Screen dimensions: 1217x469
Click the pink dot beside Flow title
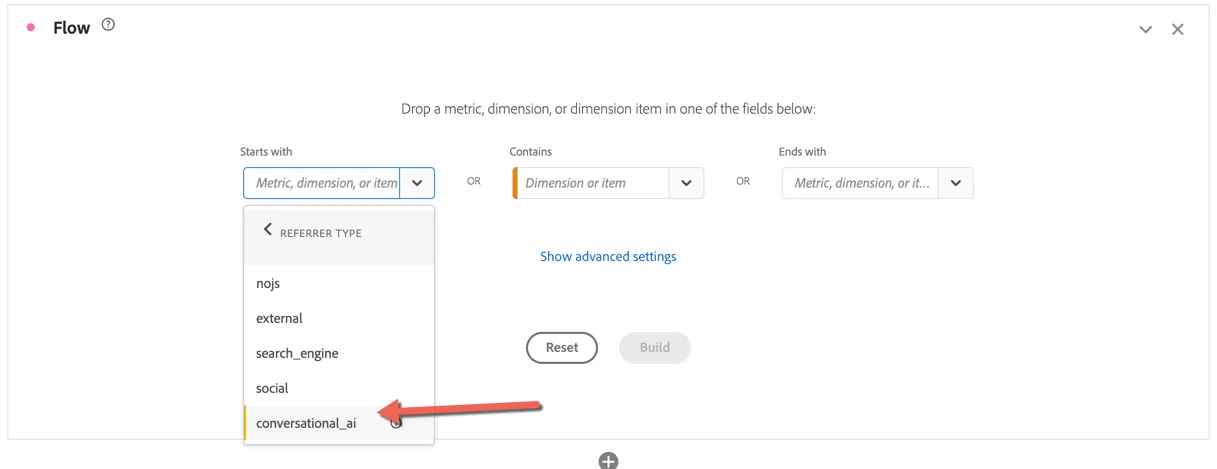click(31, 28)
